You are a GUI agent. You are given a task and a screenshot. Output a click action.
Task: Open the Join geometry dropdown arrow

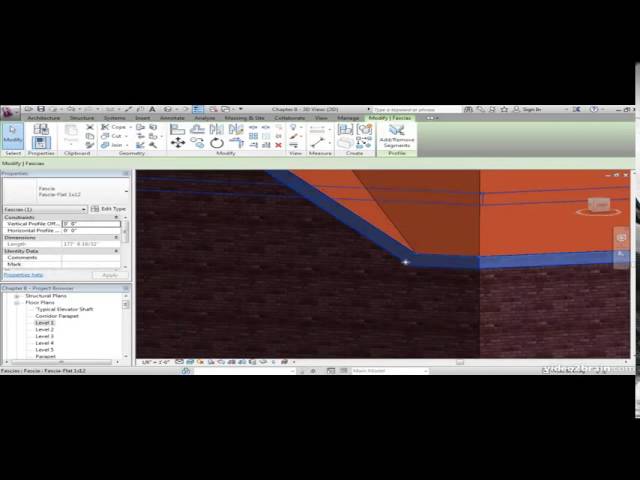[127, 145]
